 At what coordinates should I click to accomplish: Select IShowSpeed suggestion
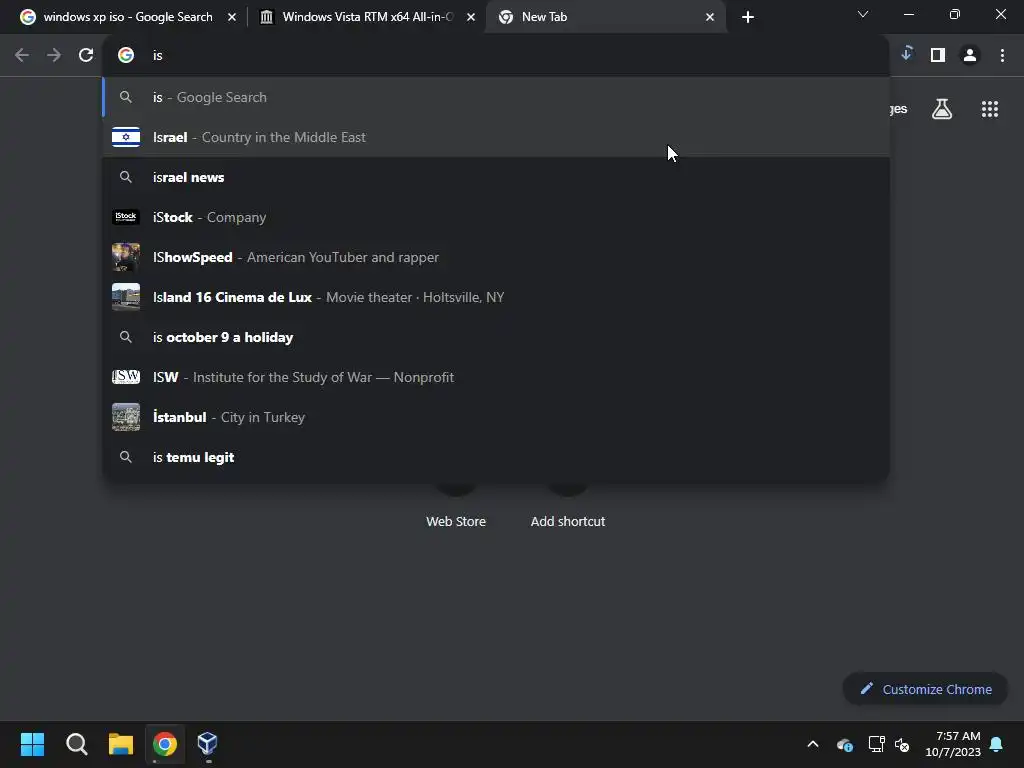(496, 257)
